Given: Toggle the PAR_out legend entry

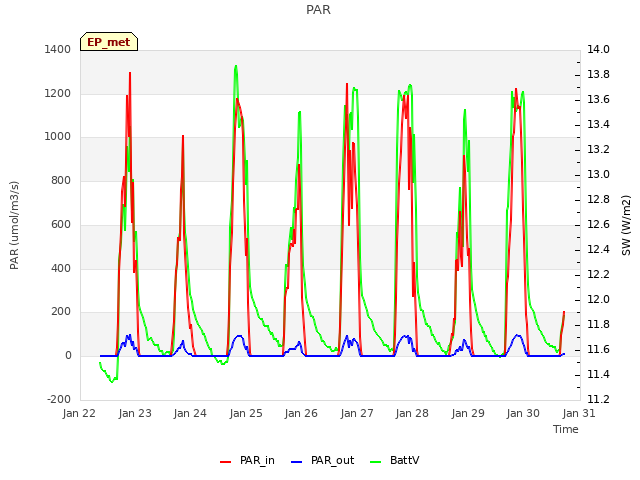Looking at the screenshot, I should [x=322, y=460].
